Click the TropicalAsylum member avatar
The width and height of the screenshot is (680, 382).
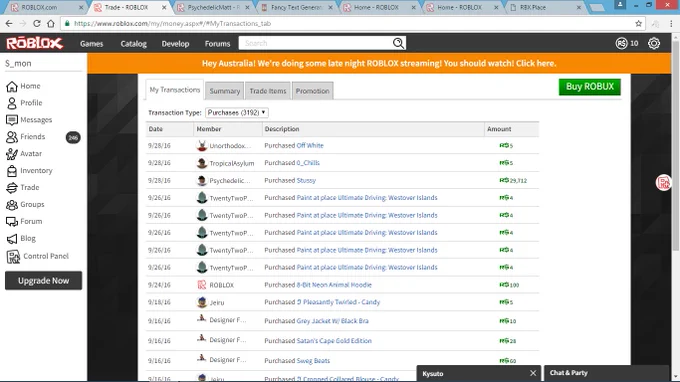pos(202,163)
